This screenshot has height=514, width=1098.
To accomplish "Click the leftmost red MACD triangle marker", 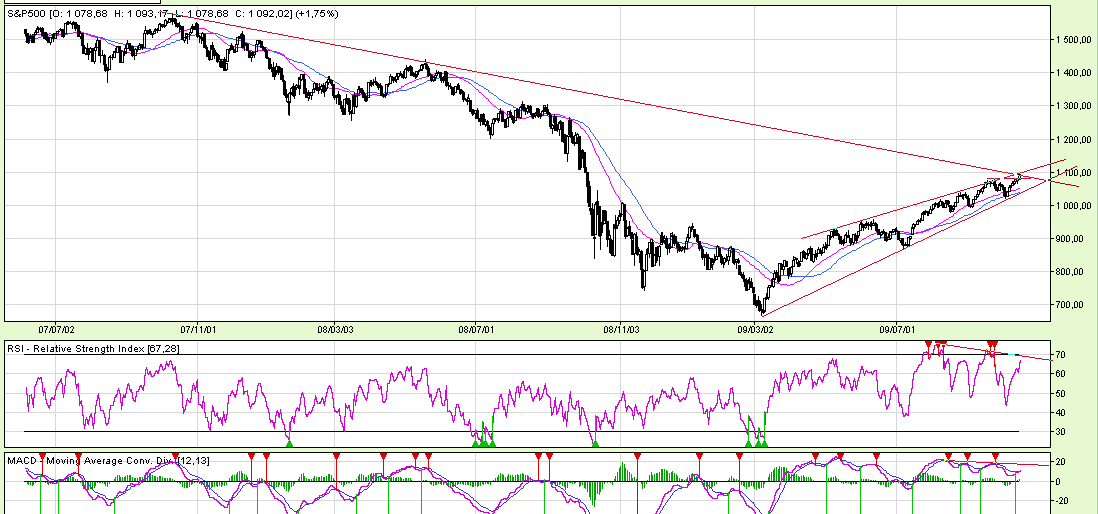I will point(42,457).
